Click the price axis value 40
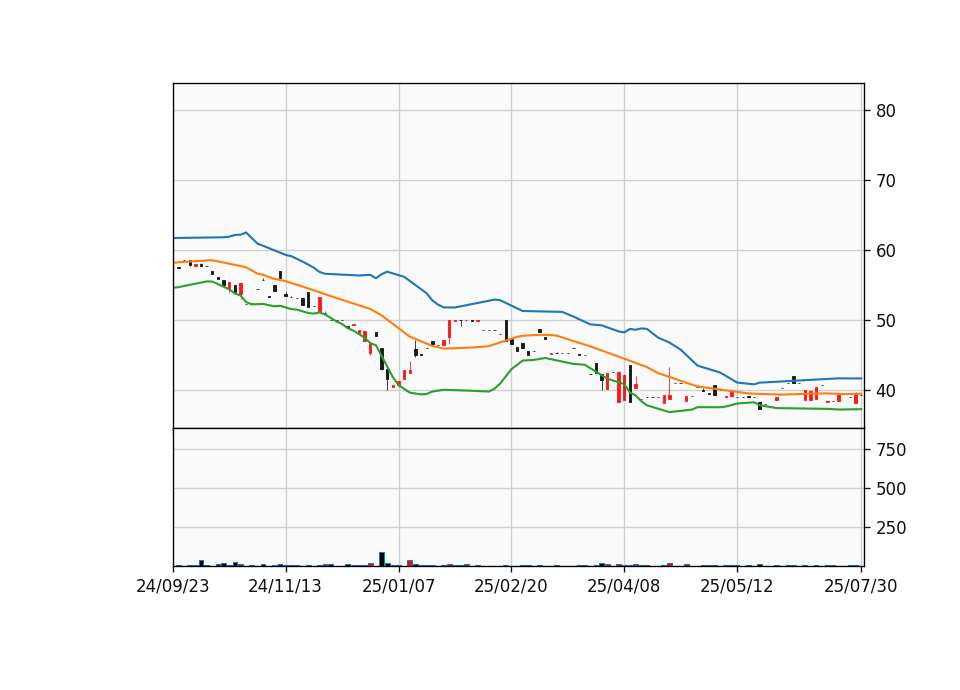Viewport: 960px width, 690px height. (886, 391)
